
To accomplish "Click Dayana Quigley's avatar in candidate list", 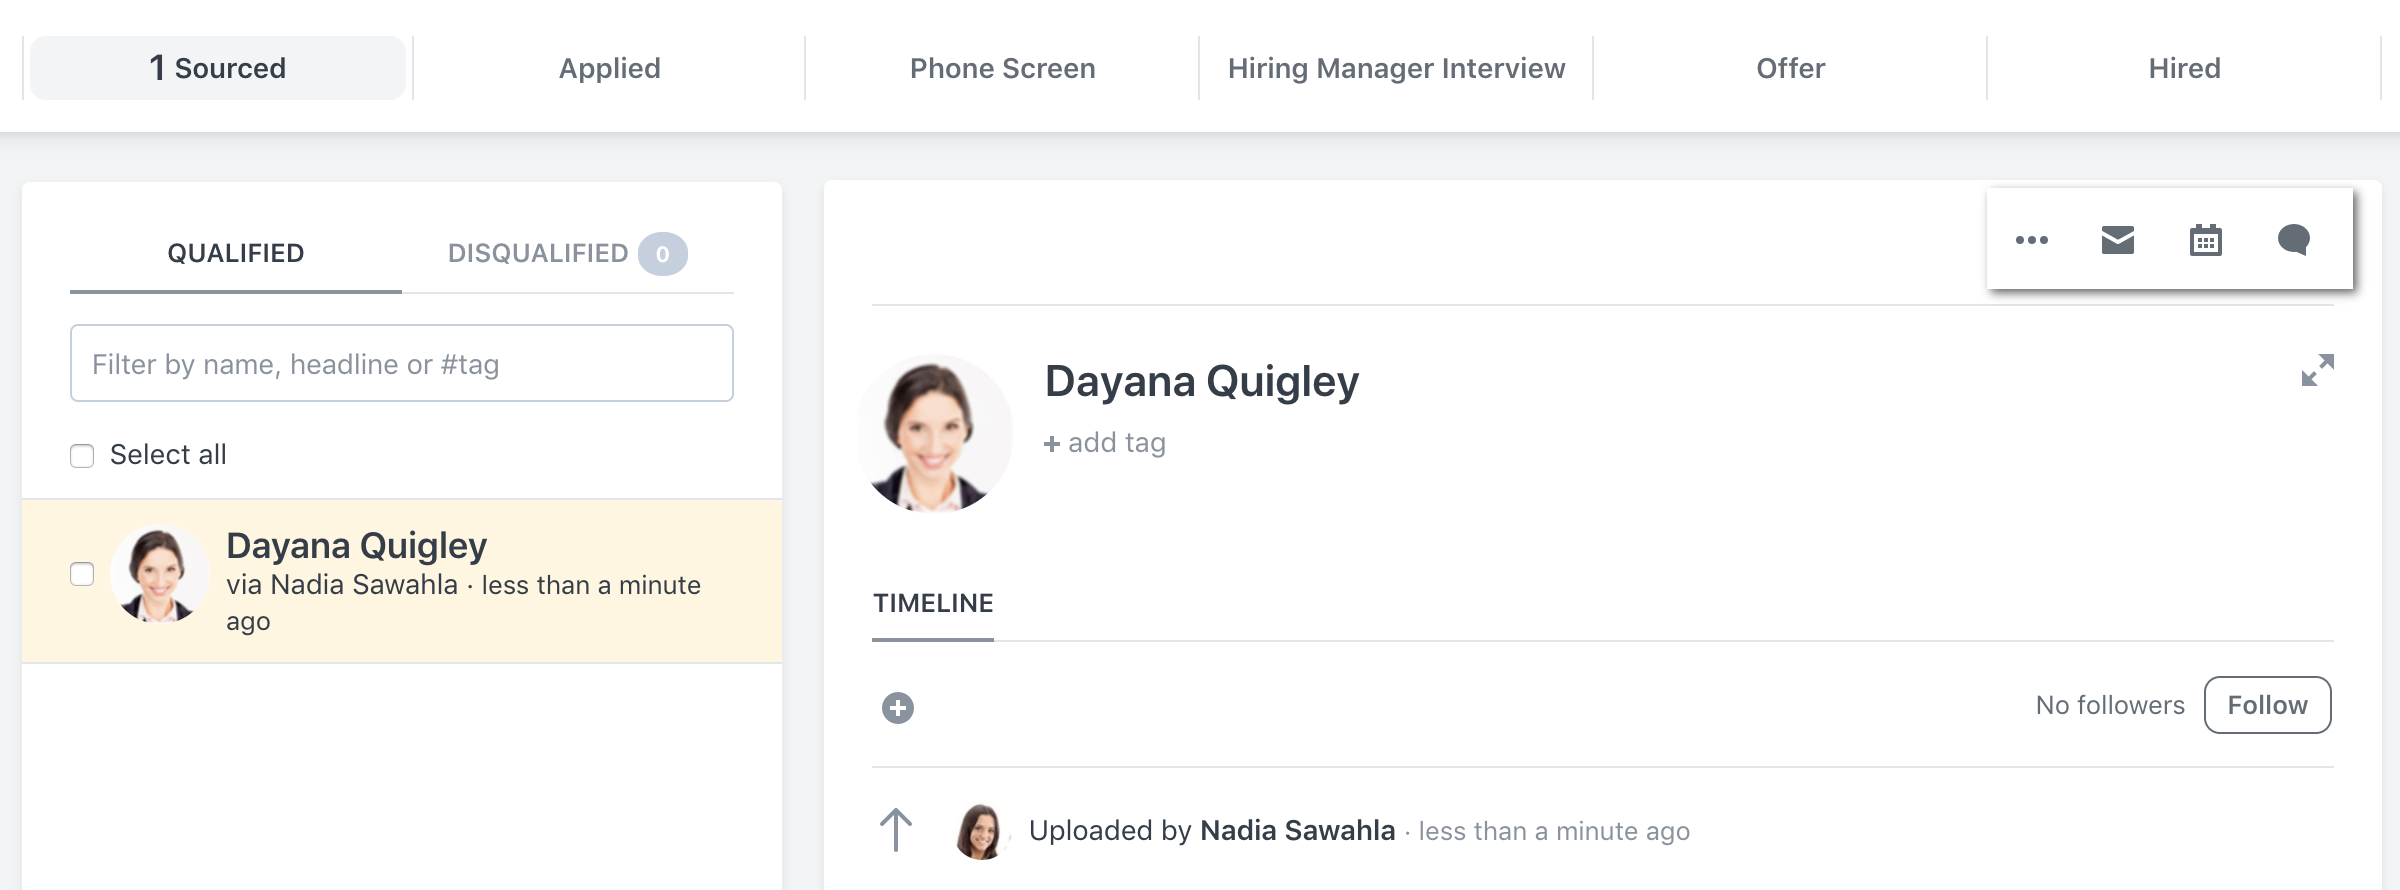I will pos(159,575).
